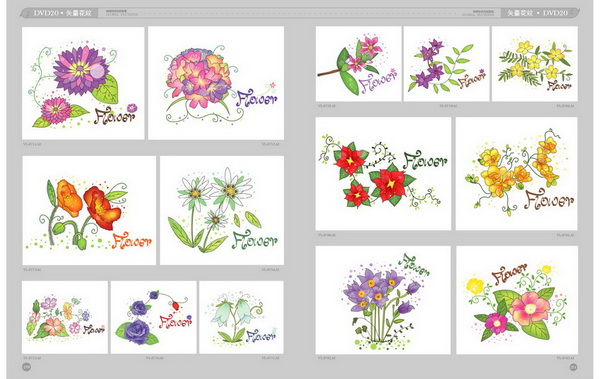Click the left page number circle at bottom
Viewport: 600px width, 379px height.
26,367
